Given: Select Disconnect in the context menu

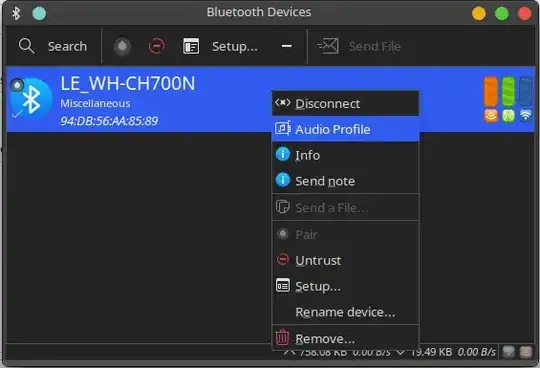Looking at the screenshot, I should 345,104.
